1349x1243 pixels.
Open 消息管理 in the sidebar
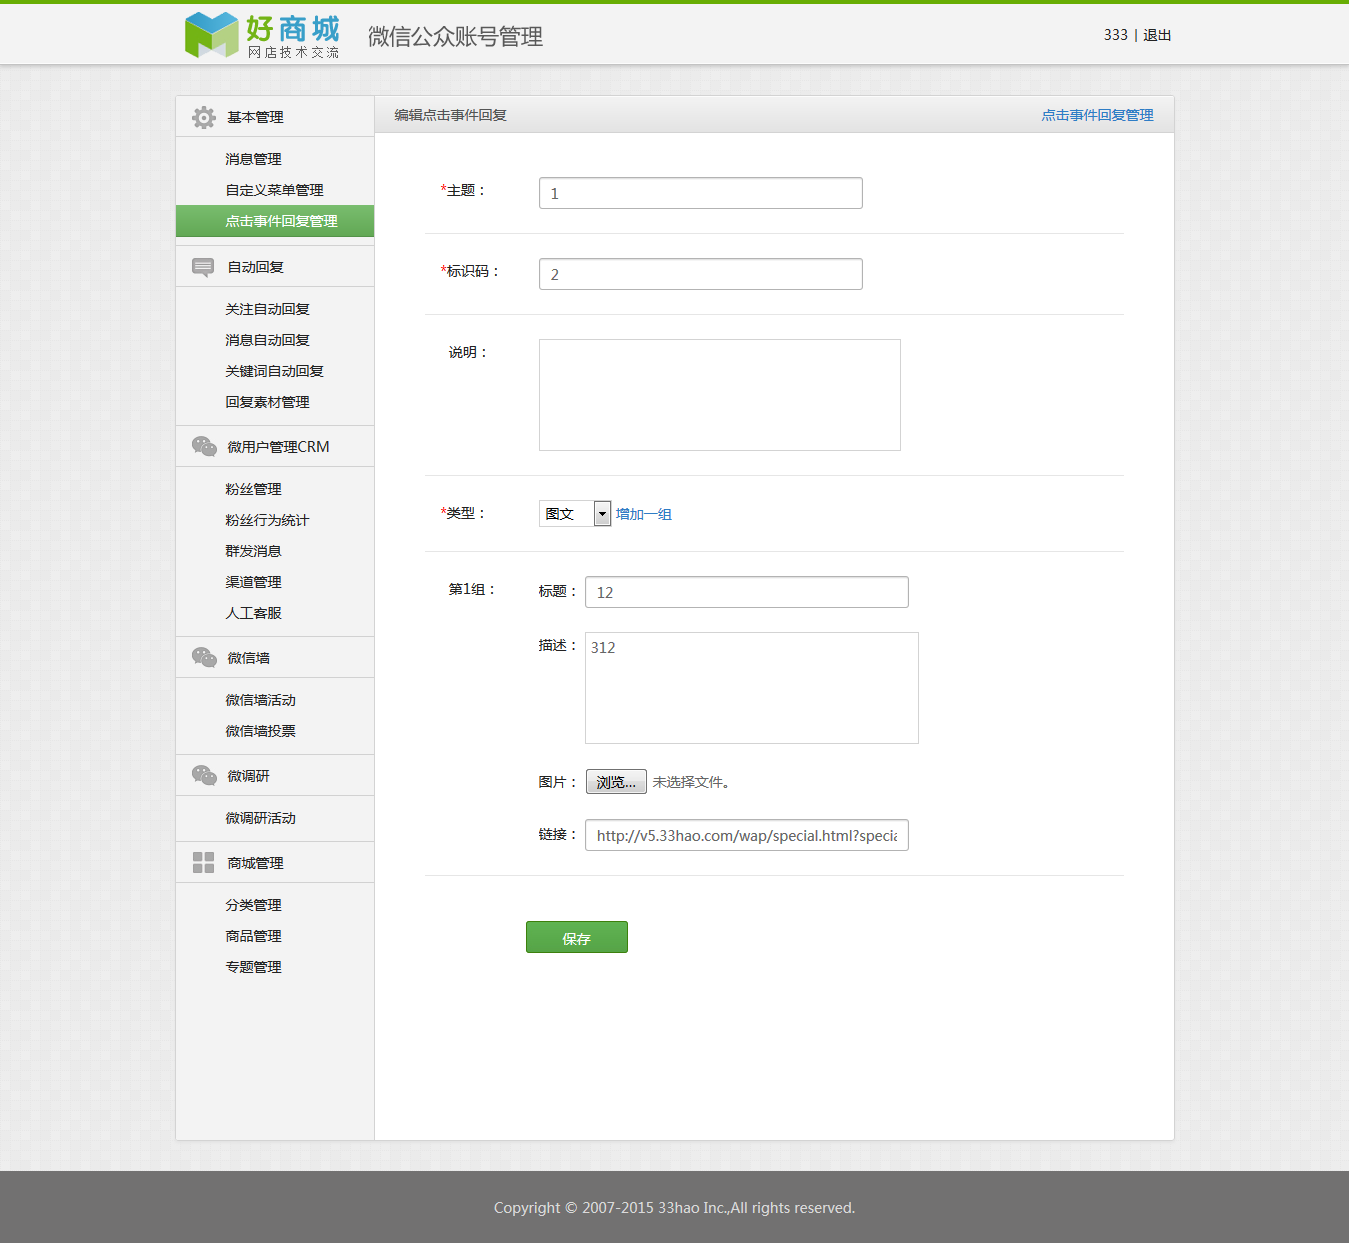coord(253,159)
